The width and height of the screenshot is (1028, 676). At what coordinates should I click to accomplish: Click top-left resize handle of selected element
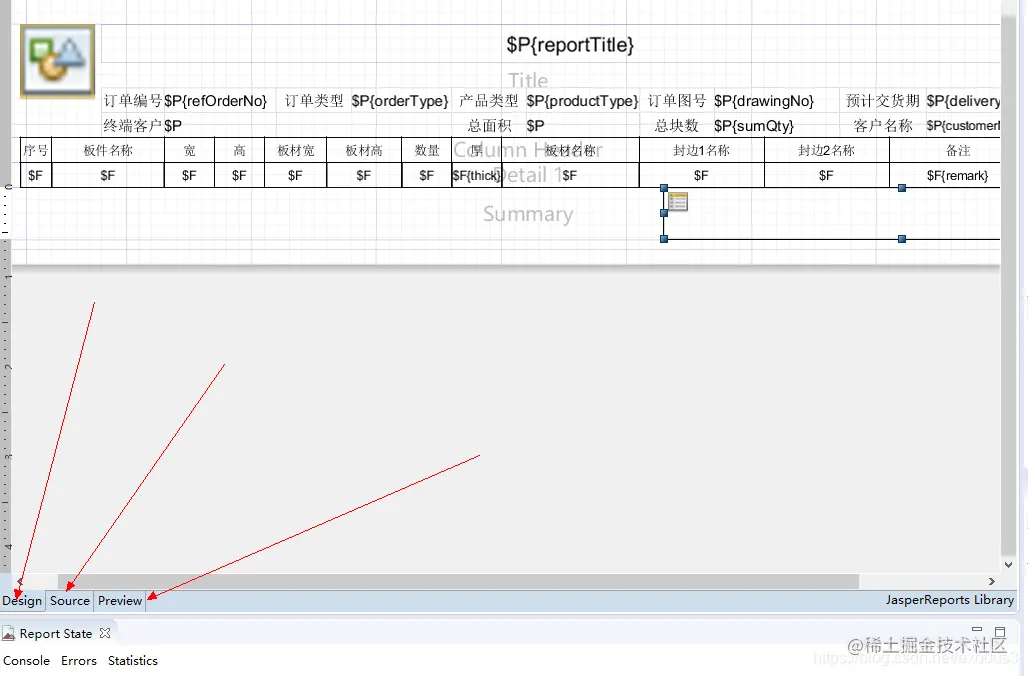664,188
